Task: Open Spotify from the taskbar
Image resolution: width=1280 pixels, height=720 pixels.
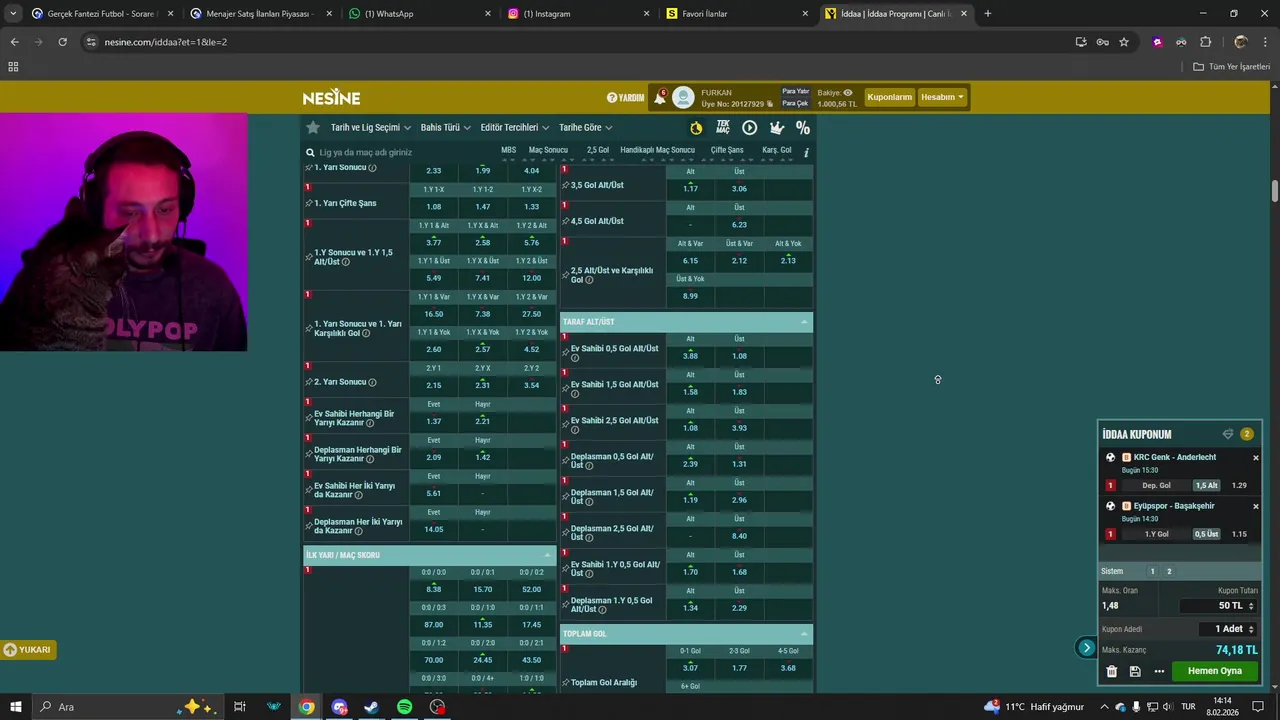Action: [x=404, y=707]
